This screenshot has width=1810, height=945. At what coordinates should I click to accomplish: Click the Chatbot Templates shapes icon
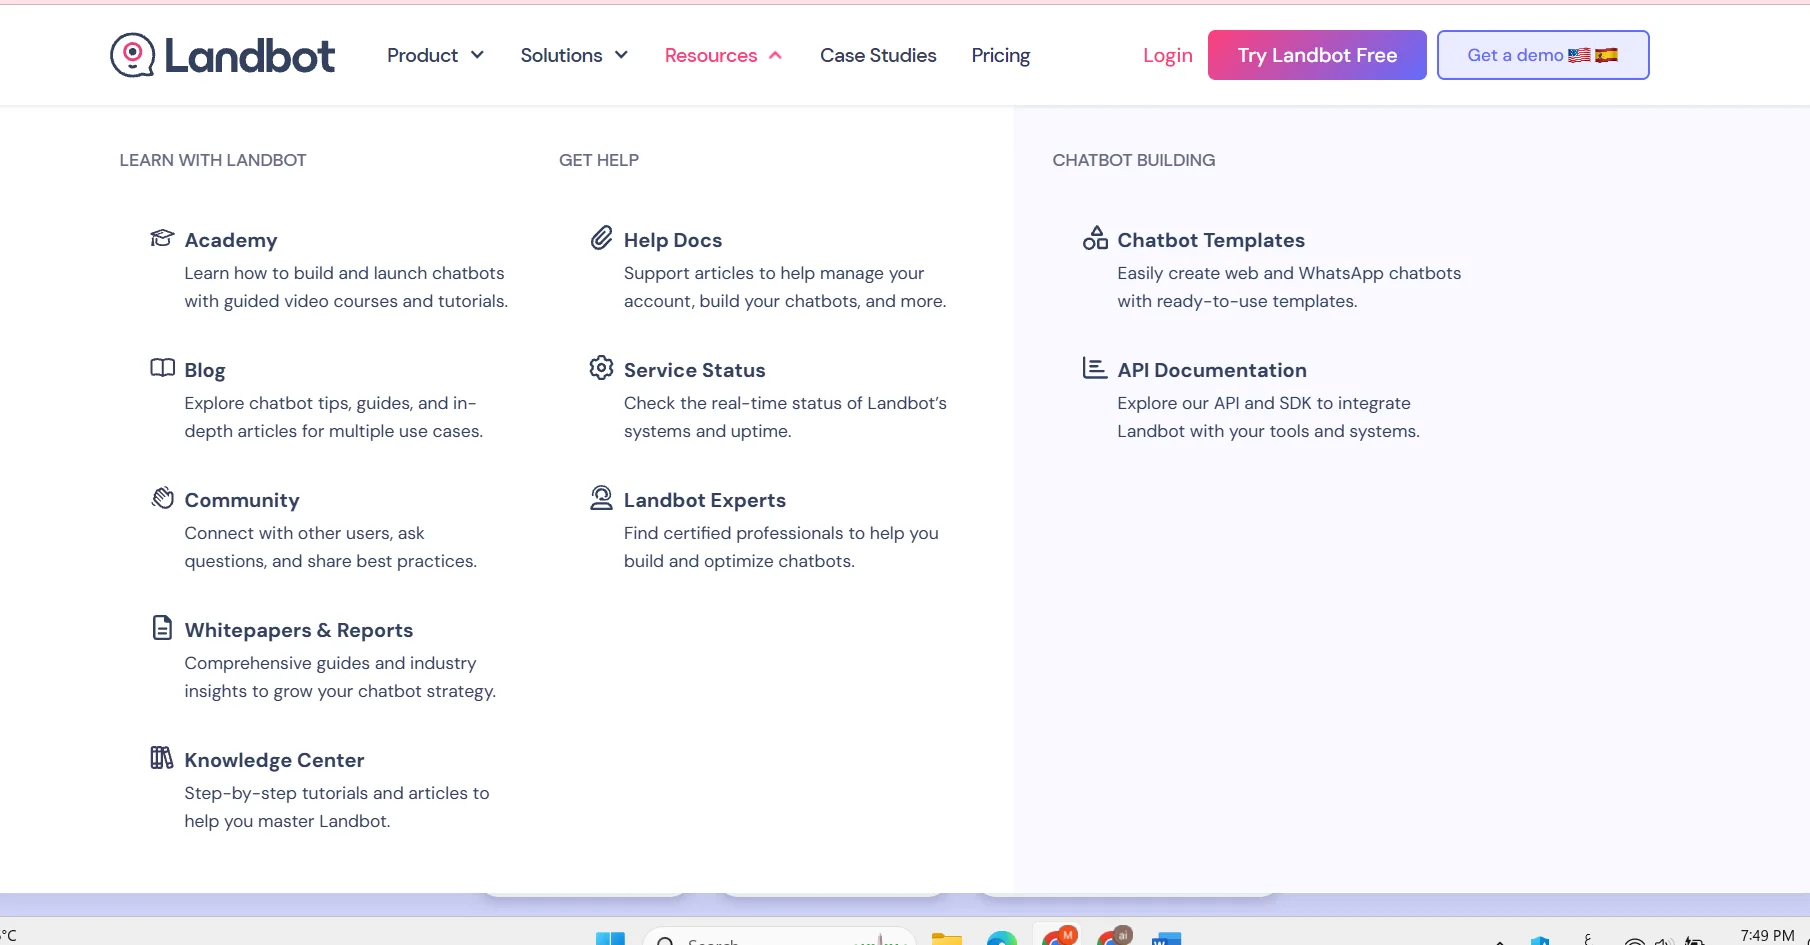click(1095, 238)
